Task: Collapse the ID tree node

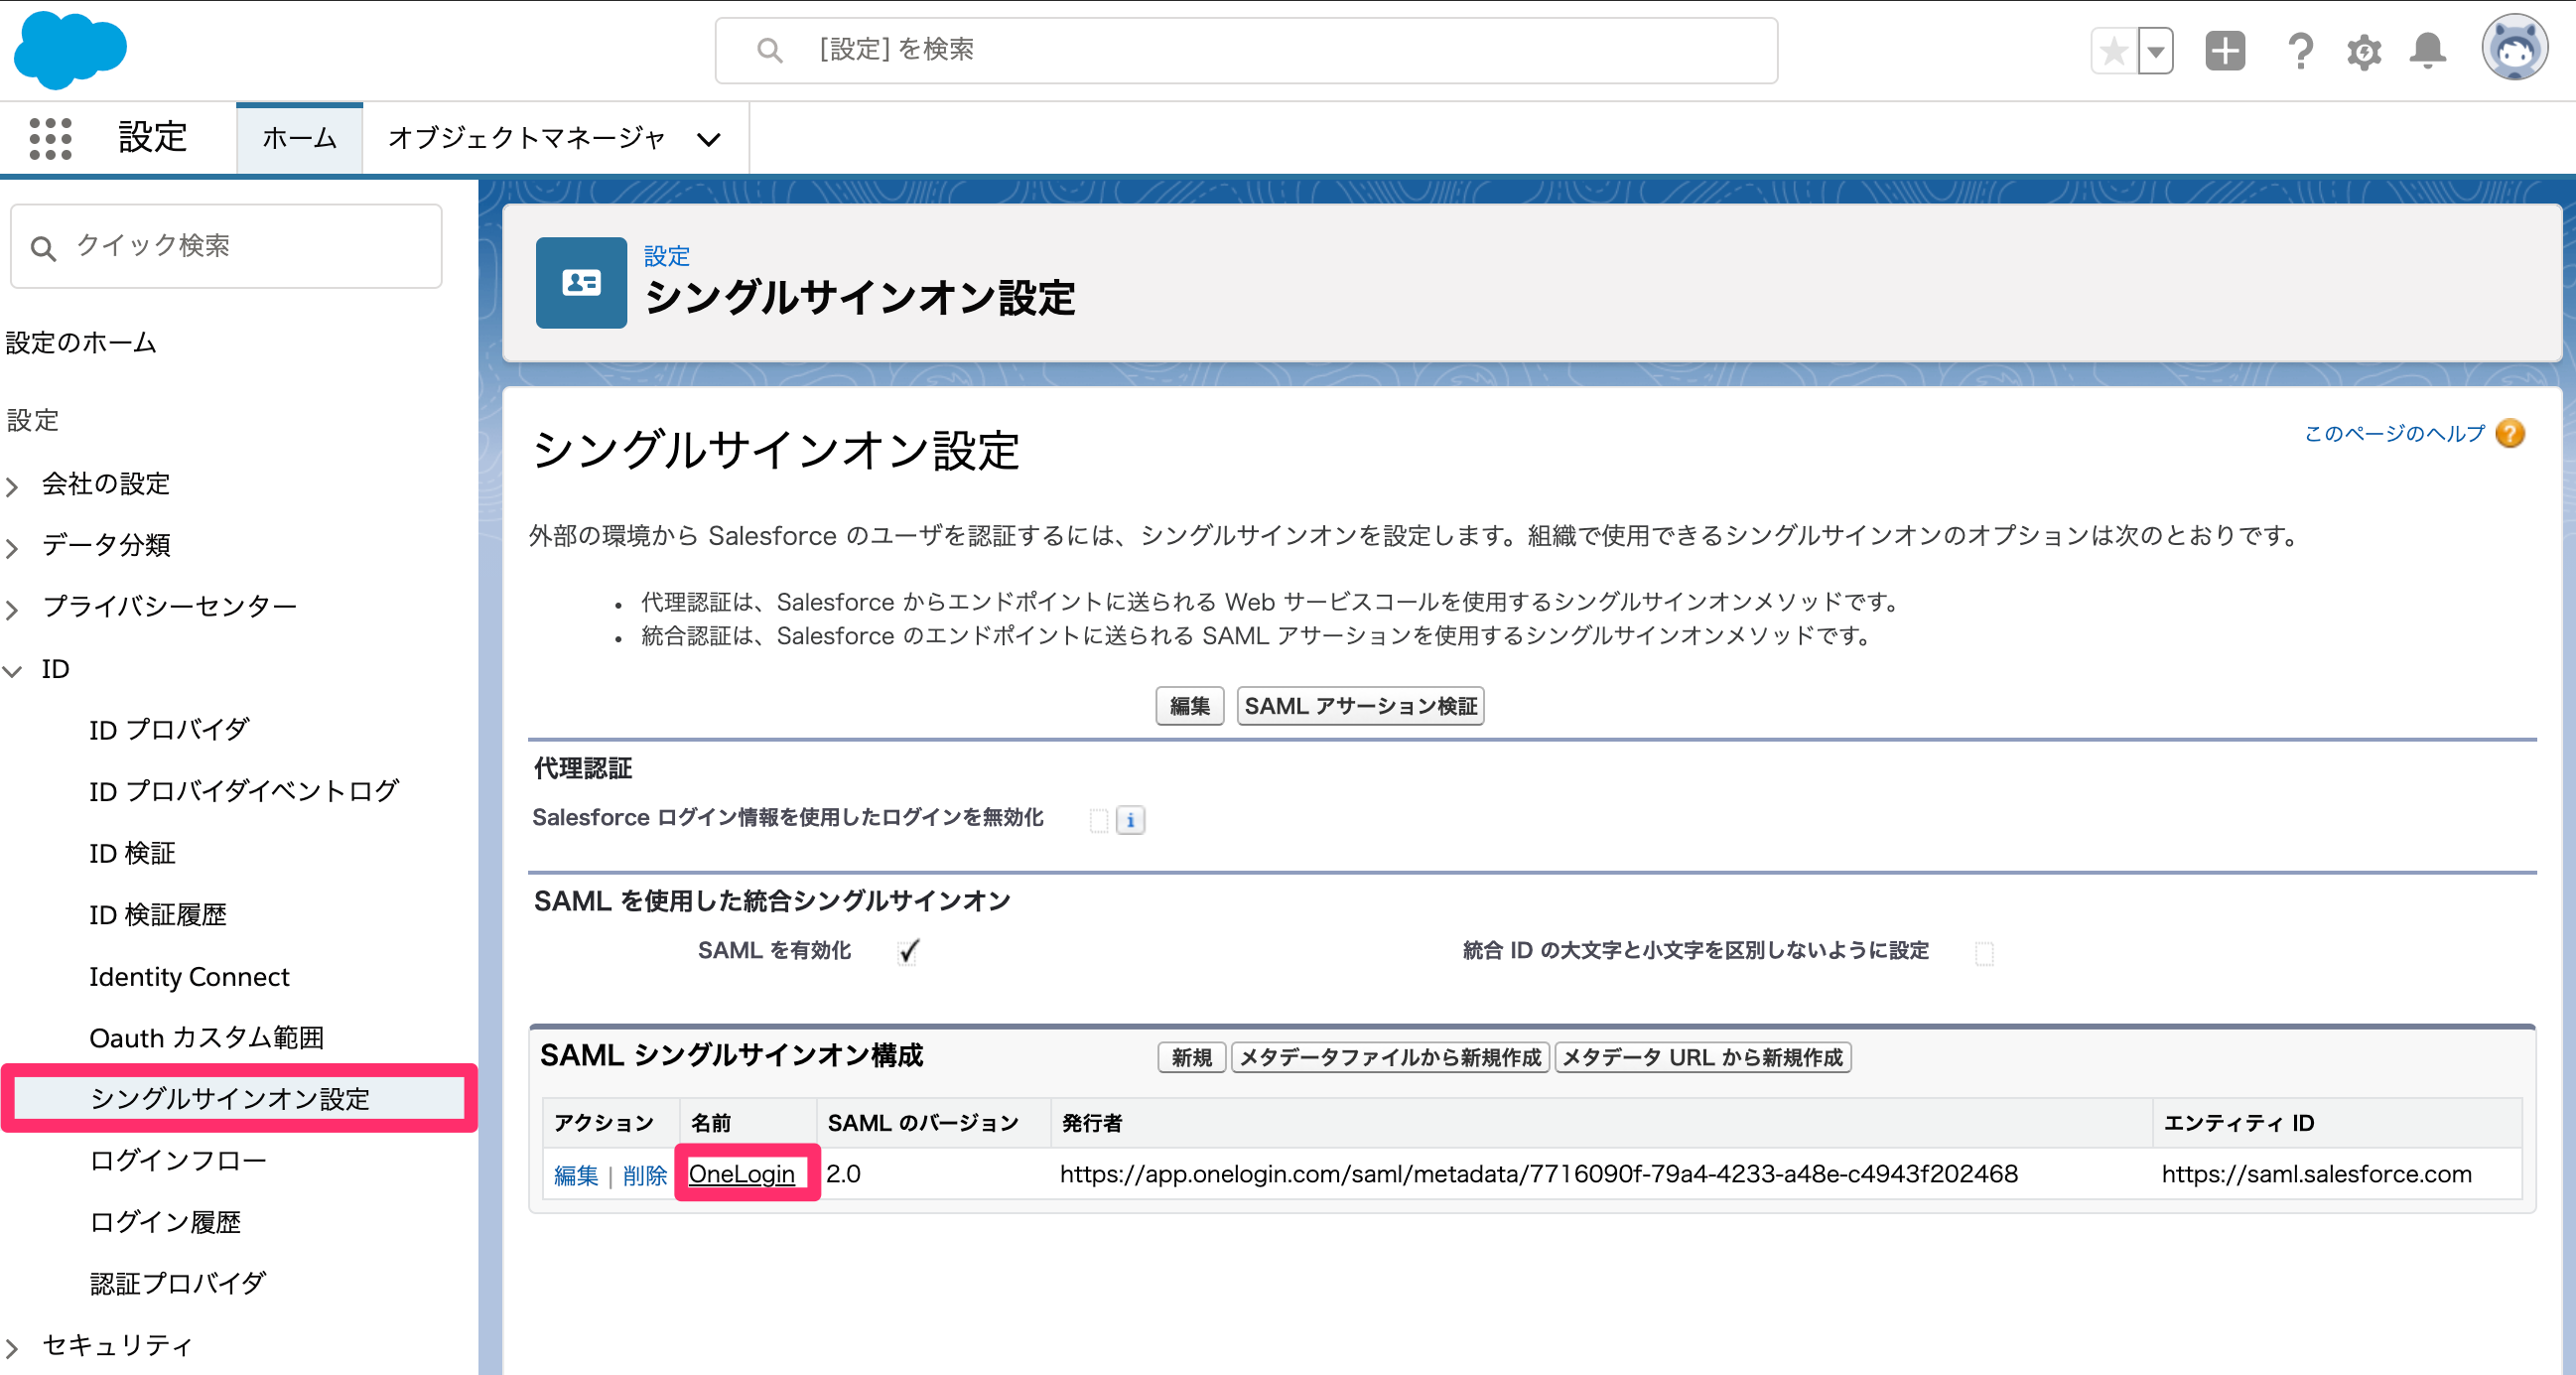Action: (x=12, y=671)
